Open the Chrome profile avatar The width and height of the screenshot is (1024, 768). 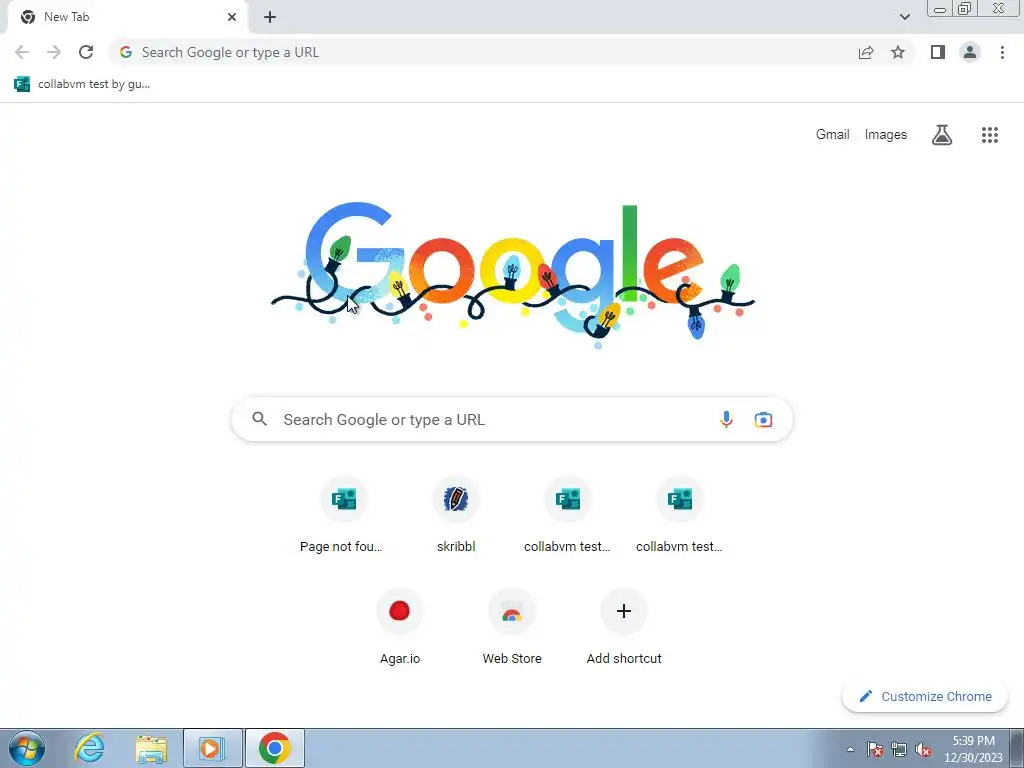tap(970, 52)
